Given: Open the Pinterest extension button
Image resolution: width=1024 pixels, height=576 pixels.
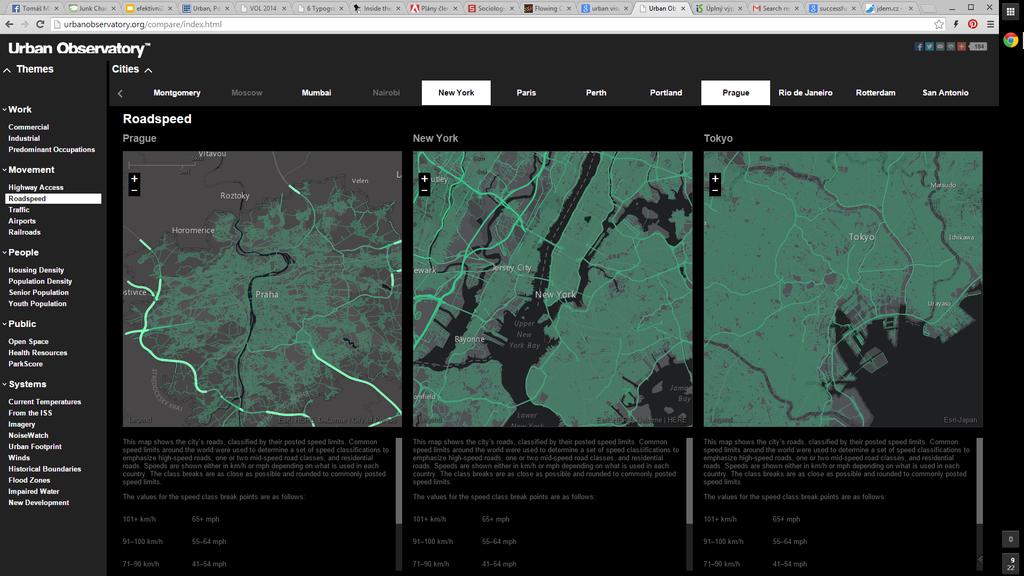Looking at the screenshot, I should [973, 24].
